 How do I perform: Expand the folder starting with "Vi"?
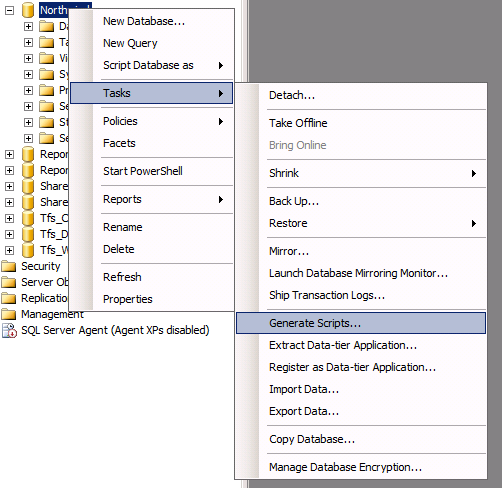[x=28, y=58]
